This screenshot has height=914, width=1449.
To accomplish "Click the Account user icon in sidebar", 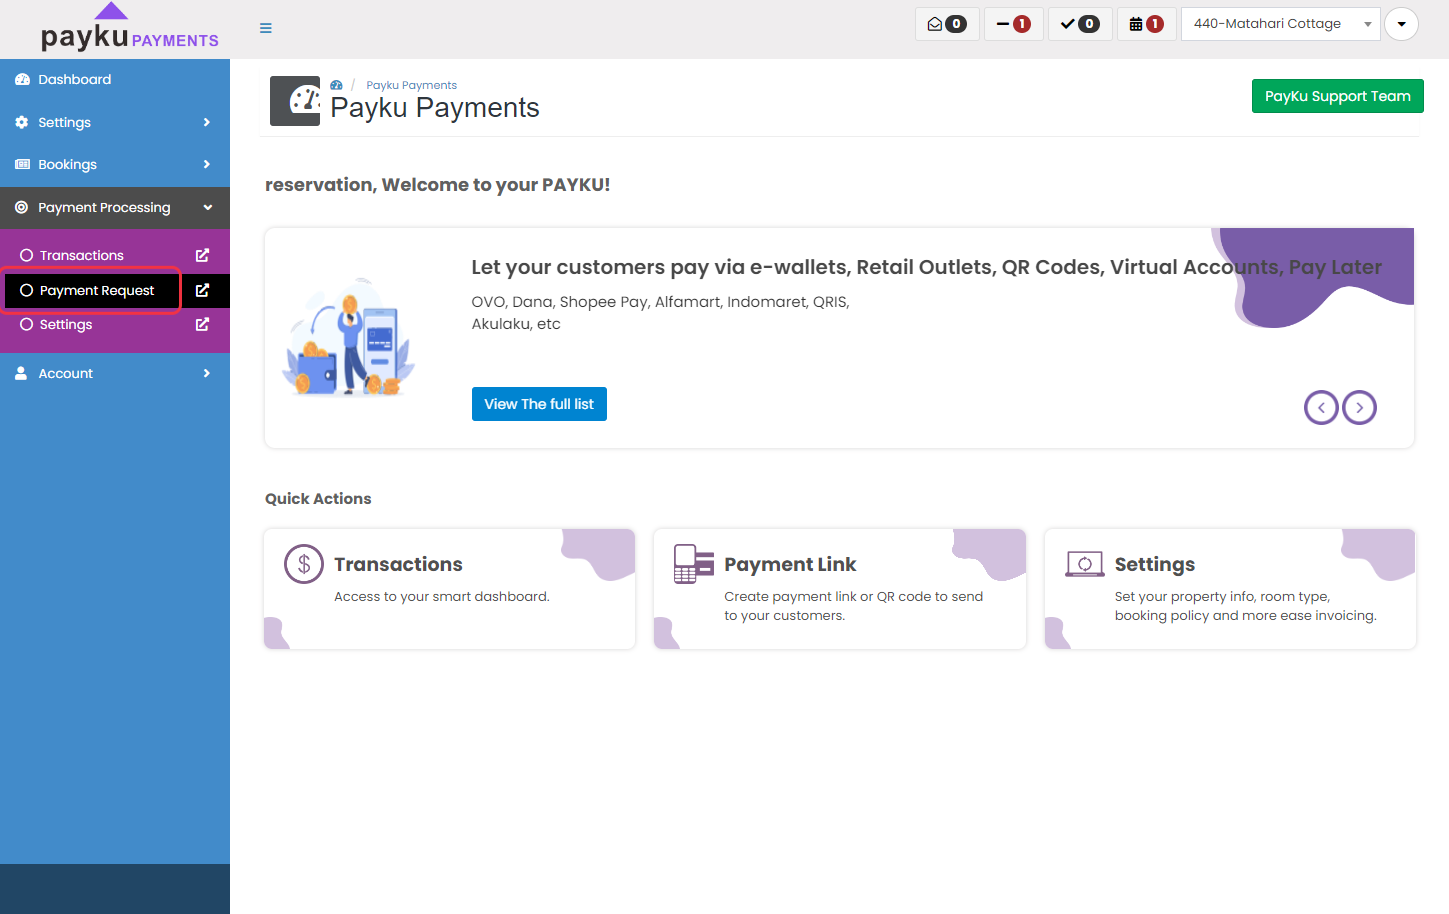I will tap(21, 373).
